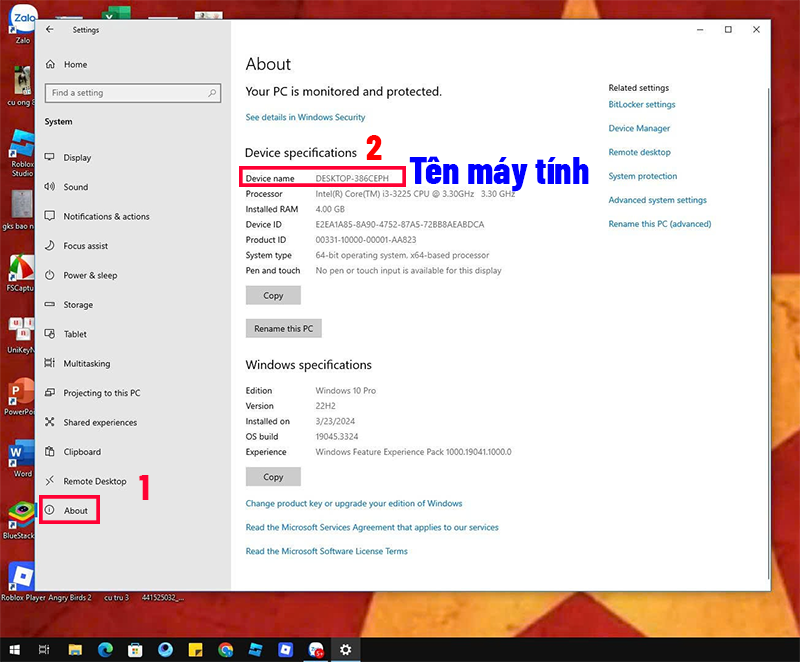800x662 pixels.
Task: Read the Microsoft Services Agreement link
Action: pos(372,527)
